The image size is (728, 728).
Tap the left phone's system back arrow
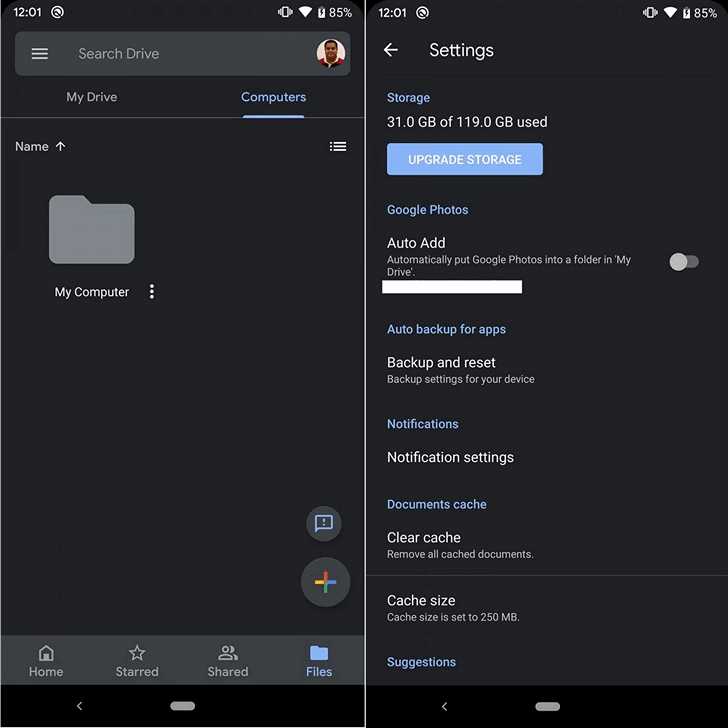79,706
